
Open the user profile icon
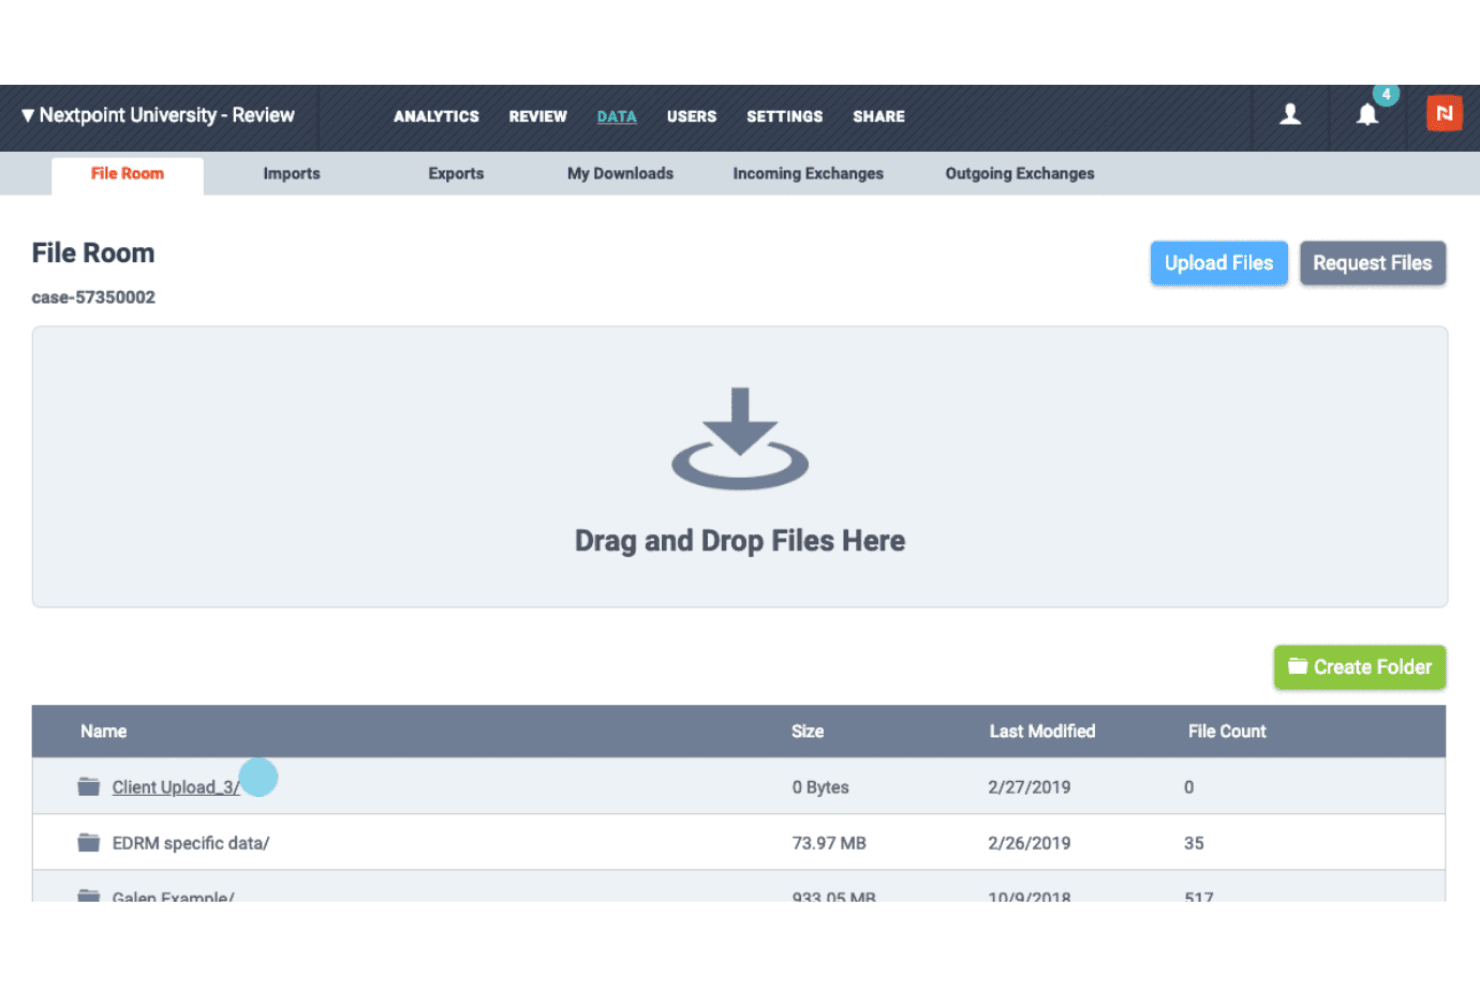1290,115
